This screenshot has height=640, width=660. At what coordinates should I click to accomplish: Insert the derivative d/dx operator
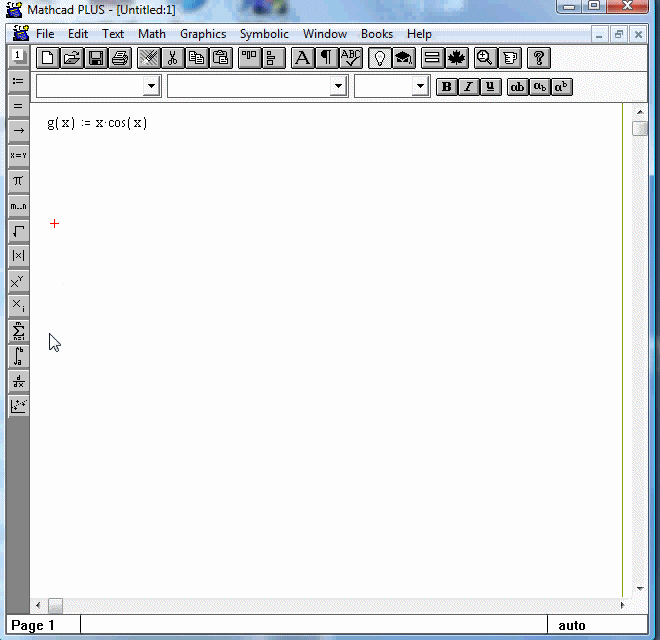click(x=18, y=381)
